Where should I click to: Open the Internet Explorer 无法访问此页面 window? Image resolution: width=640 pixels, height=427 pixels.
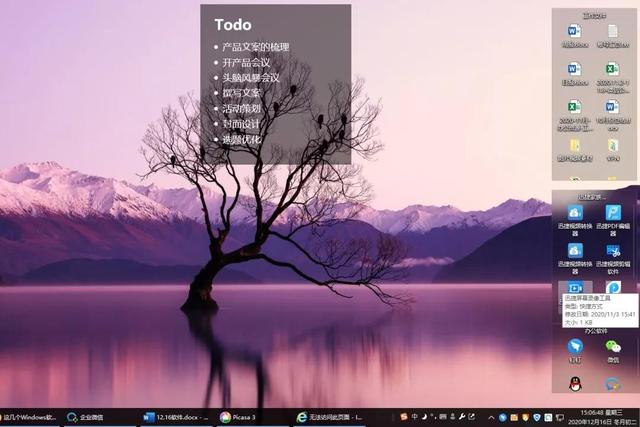[330, 417]
